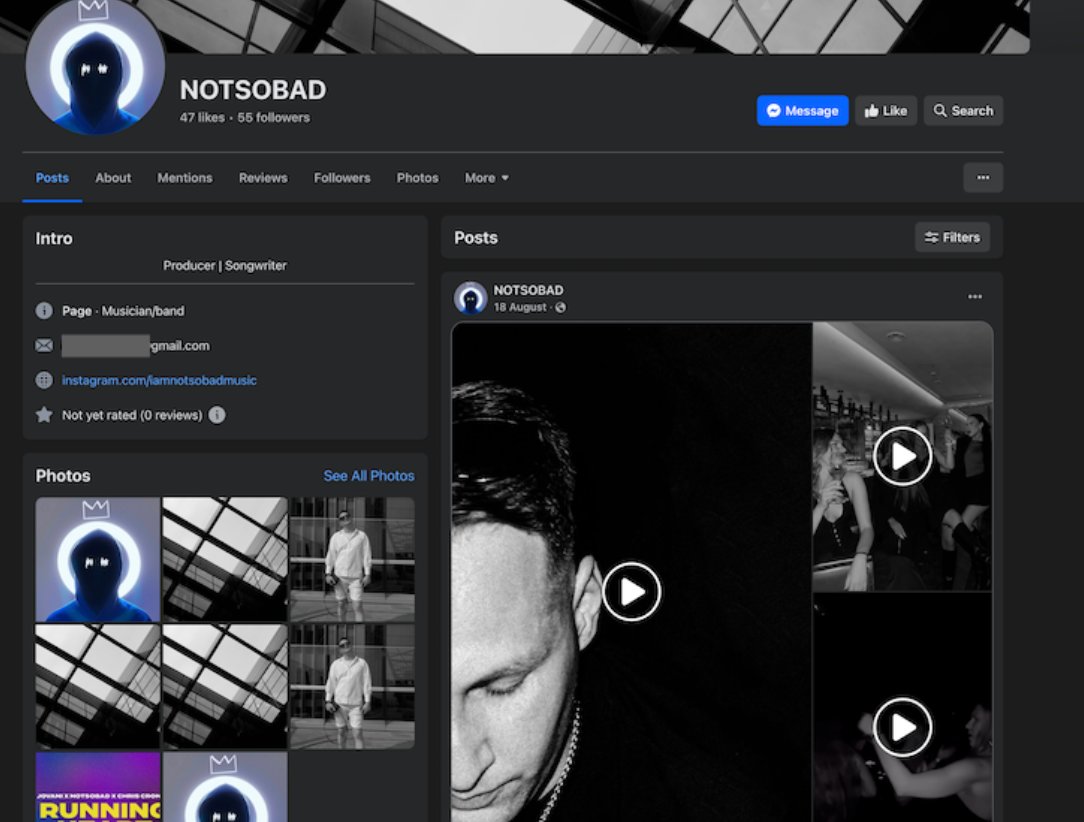Click the NOTSOBAD page title
Screen dimensions: 1084x822
pos(253,90)
